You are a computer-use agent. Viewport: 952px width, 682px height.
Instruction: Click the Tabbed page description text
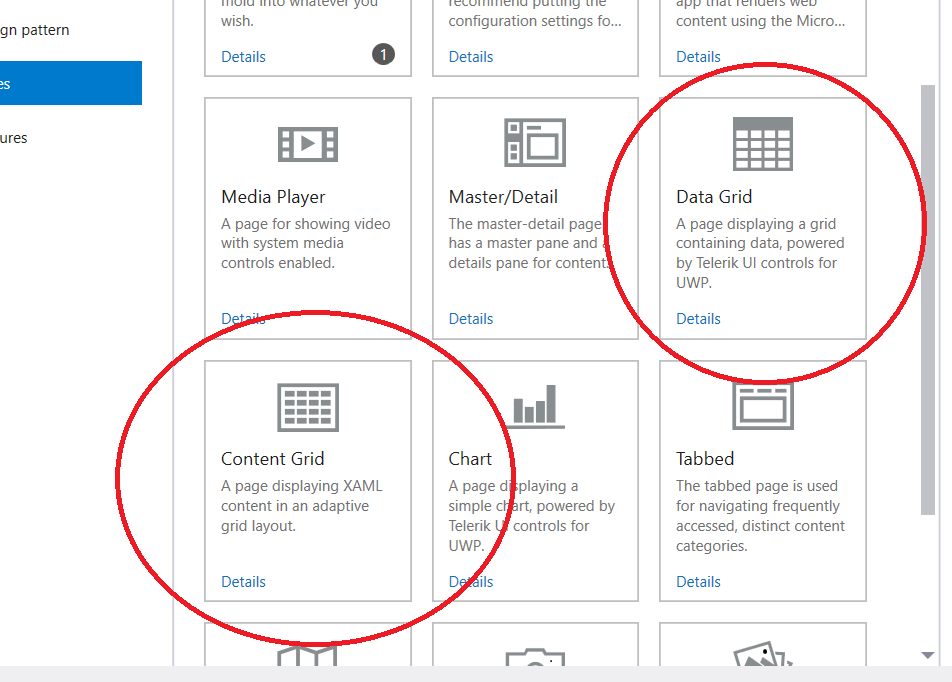coord(760,516)
